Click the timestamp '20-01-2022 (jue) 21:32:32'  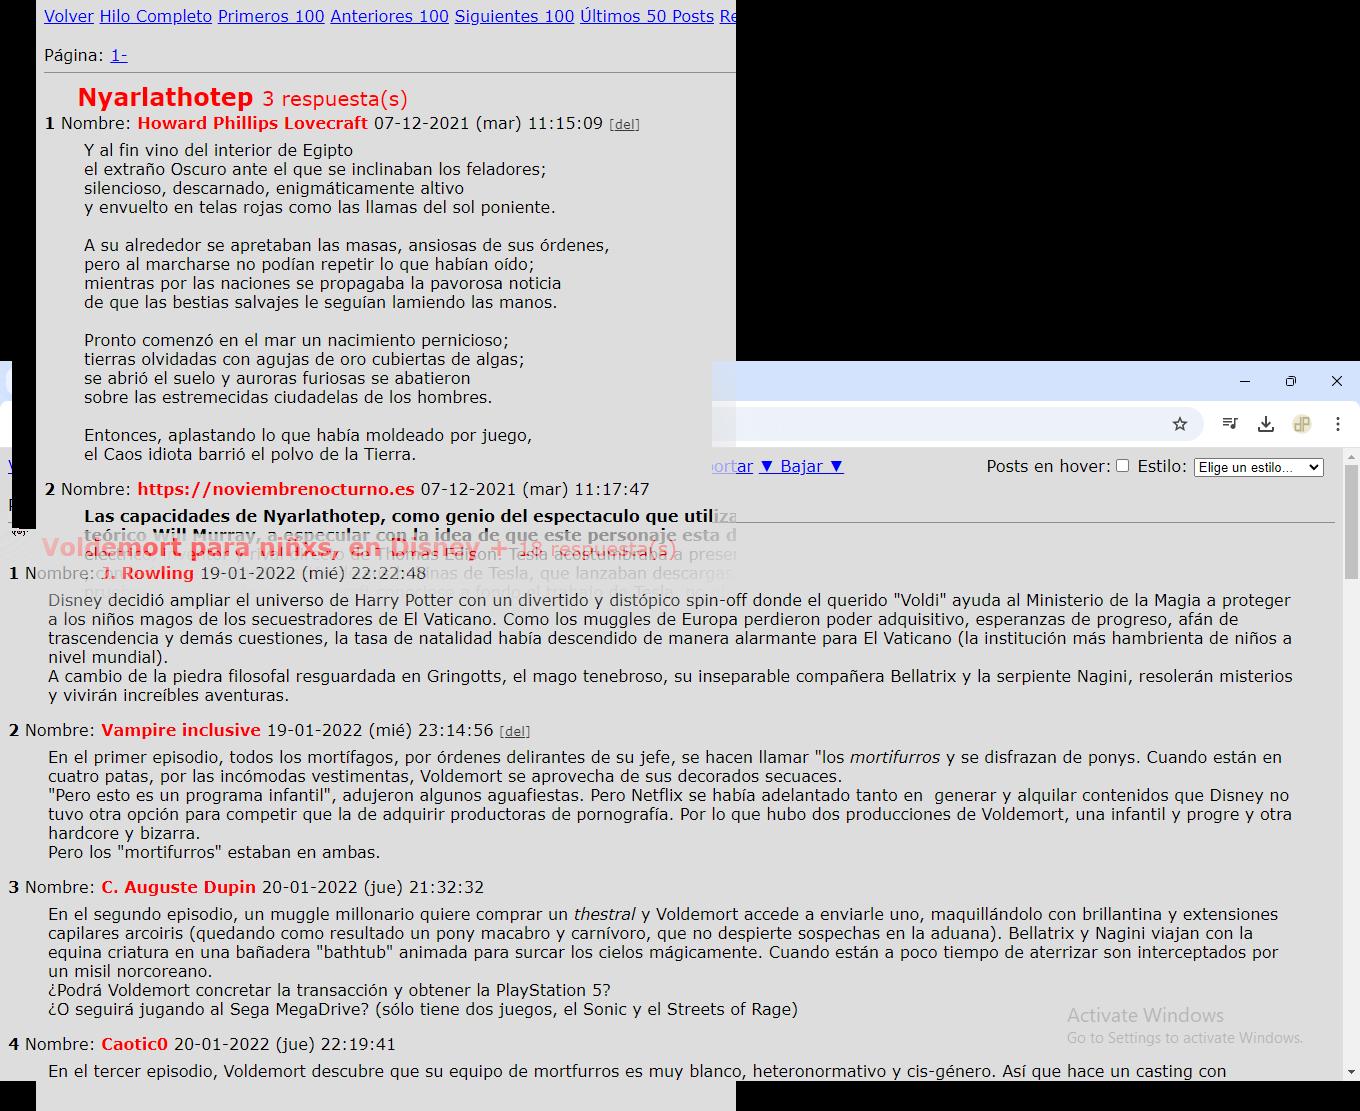[373, 887]
